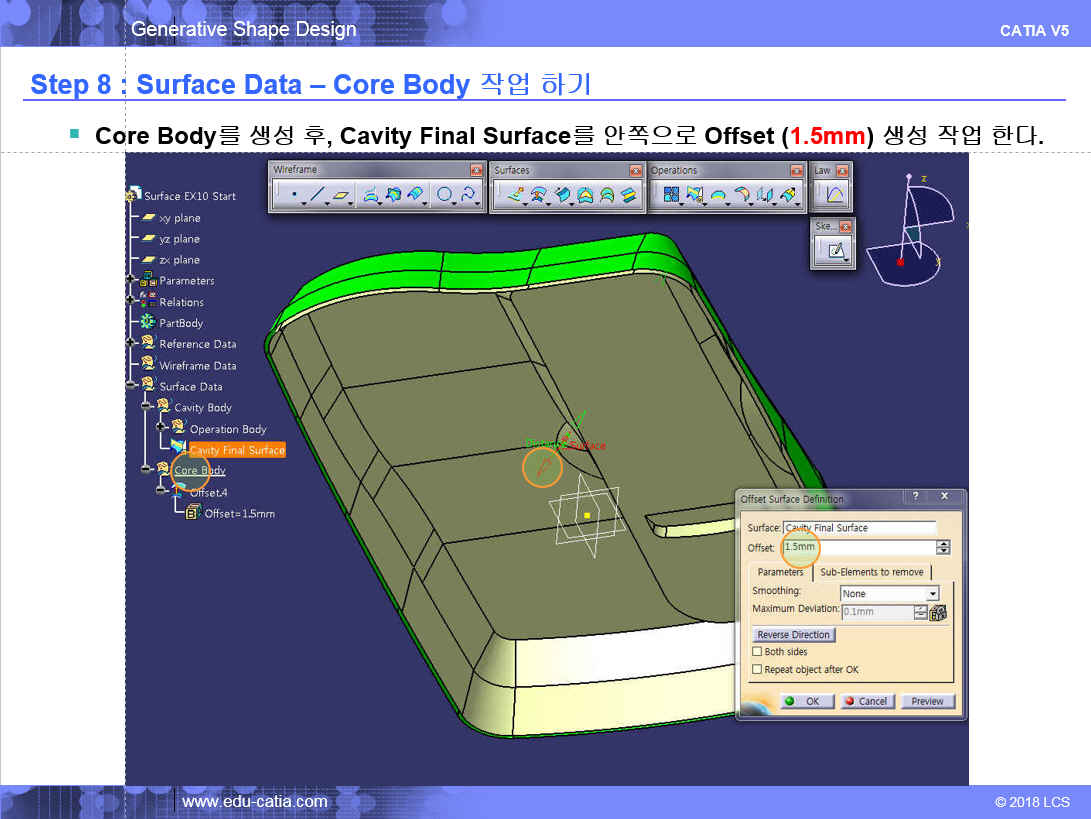
Task: Click the Extrude icon in Surfaces toolbar
Action: tap(515, 195)
